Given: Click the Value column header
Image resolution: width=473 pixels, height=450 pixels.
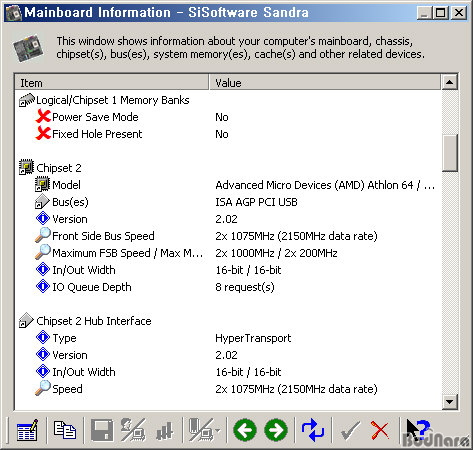Looking at the screenshot, I should pyautogui.click(x=325, y=82).
